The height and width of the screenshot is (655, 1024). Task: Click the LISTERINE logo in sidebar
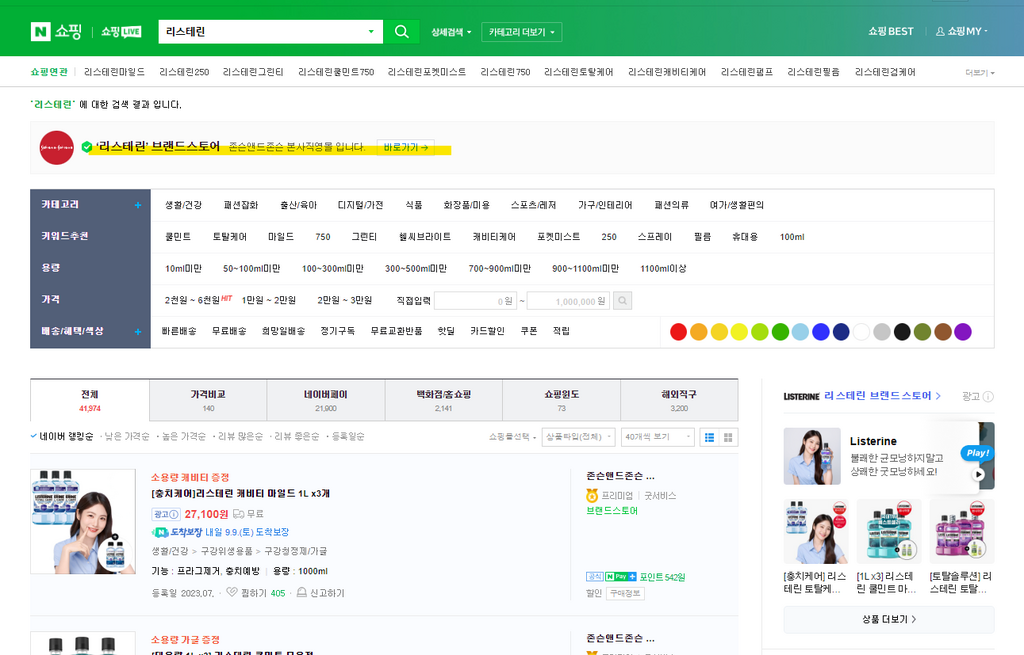click(801, 396)
